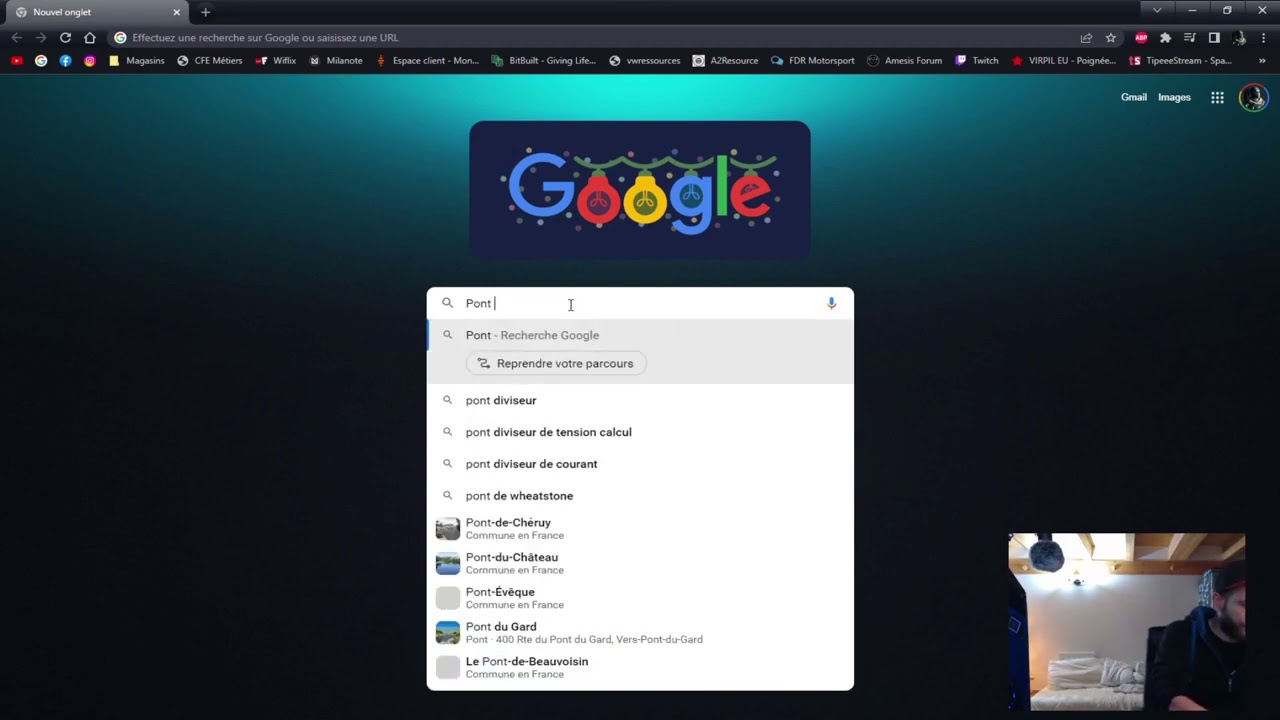1280x720 pixels.
Task: Click the Reprendre votre parcours button
Action: [x=556, y=363]
